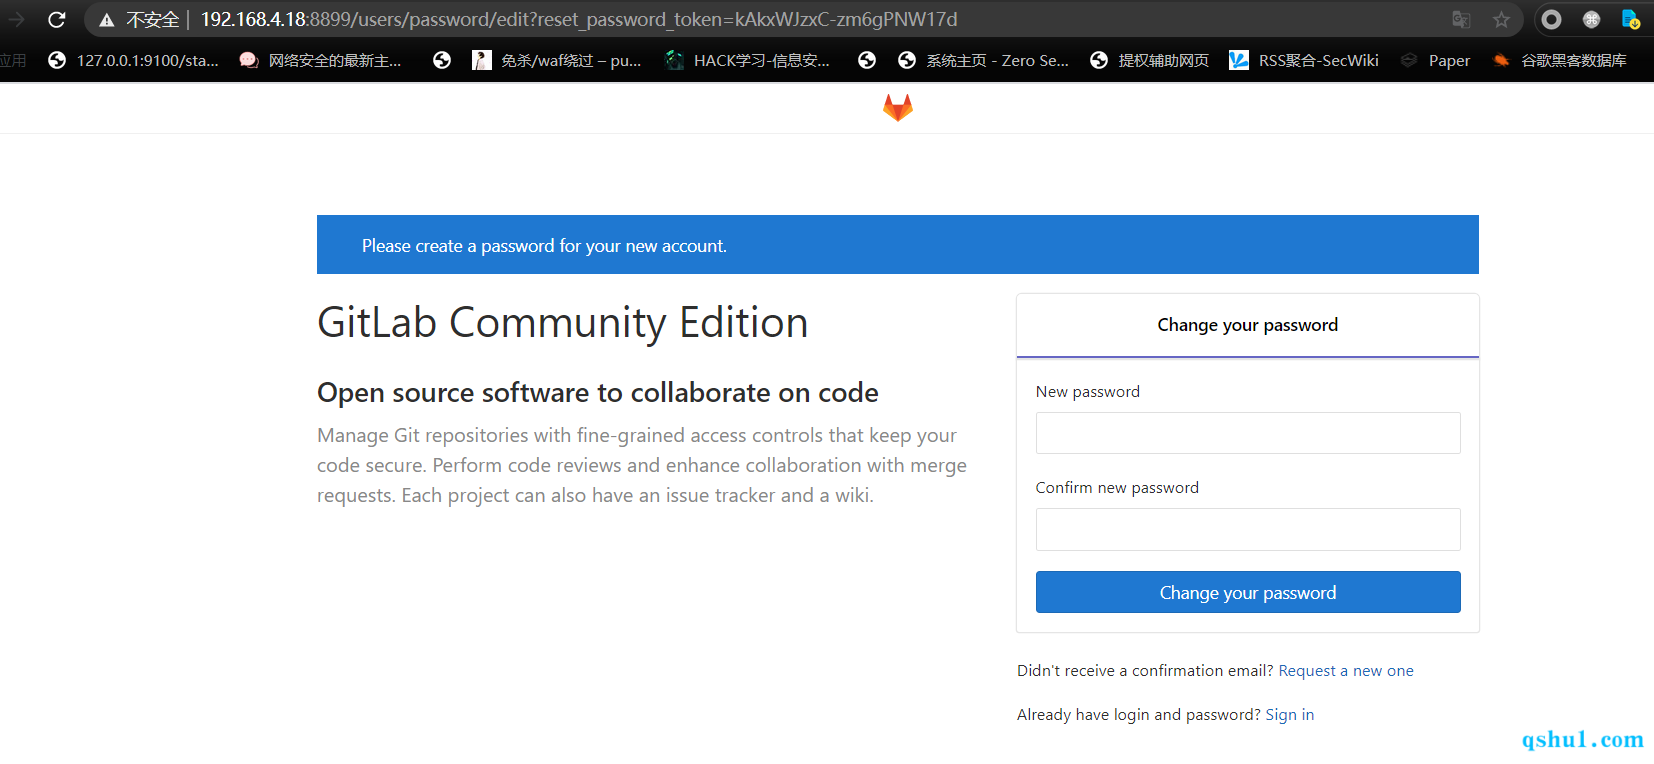The image size is (1654, 764).
Task: Bookmark this page with star icon
Action: [1501, 19]
